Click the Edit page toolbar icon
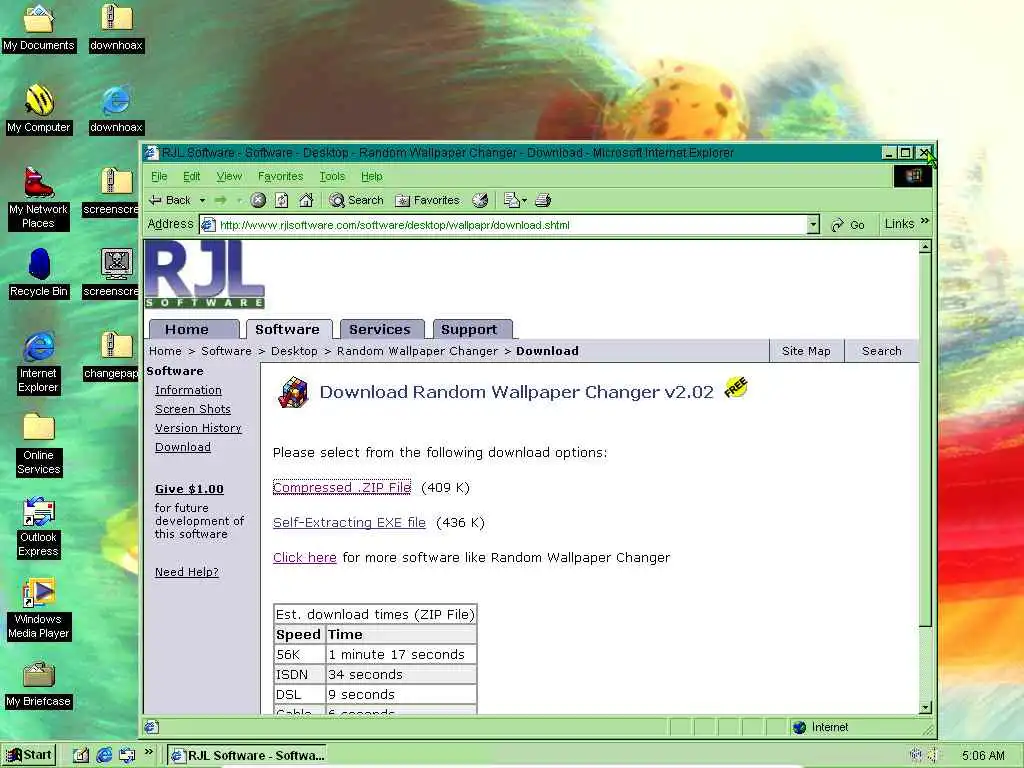 click(511, 200)
